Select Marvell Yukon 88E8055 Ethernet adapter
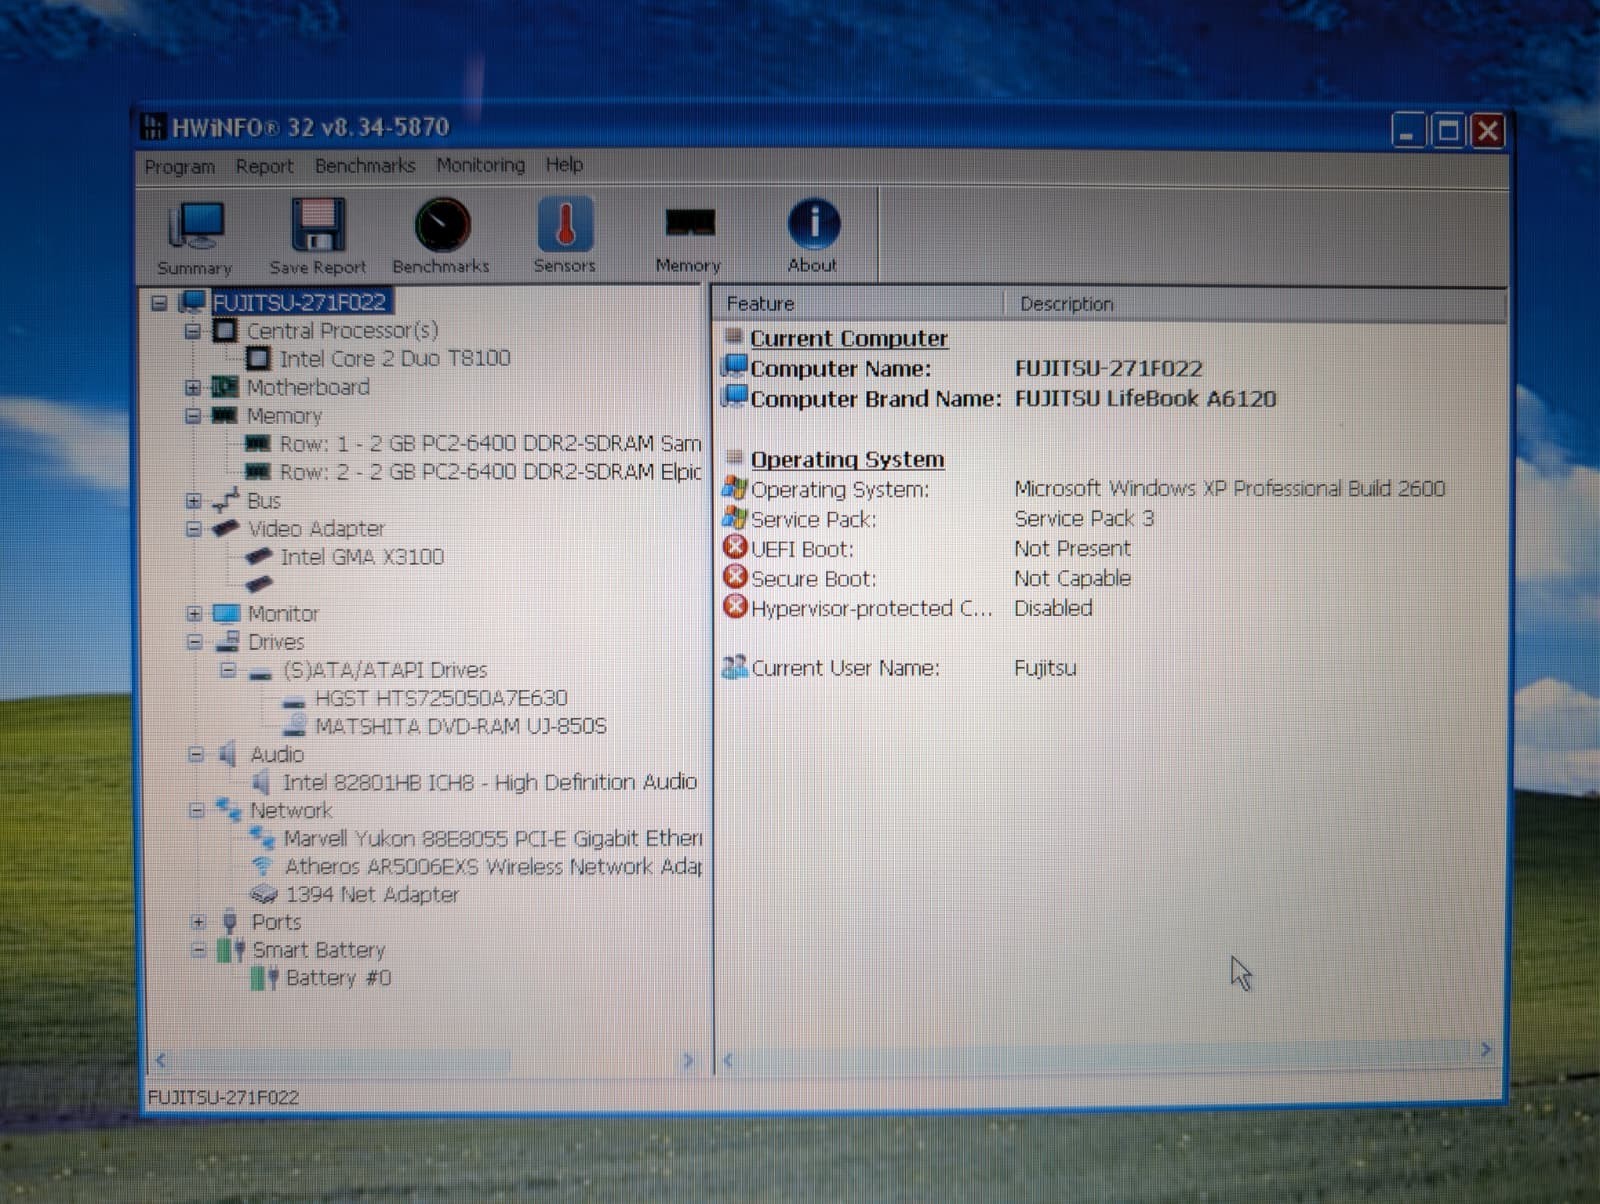This screenshot has width=1600, height=1204. [493, 838]
